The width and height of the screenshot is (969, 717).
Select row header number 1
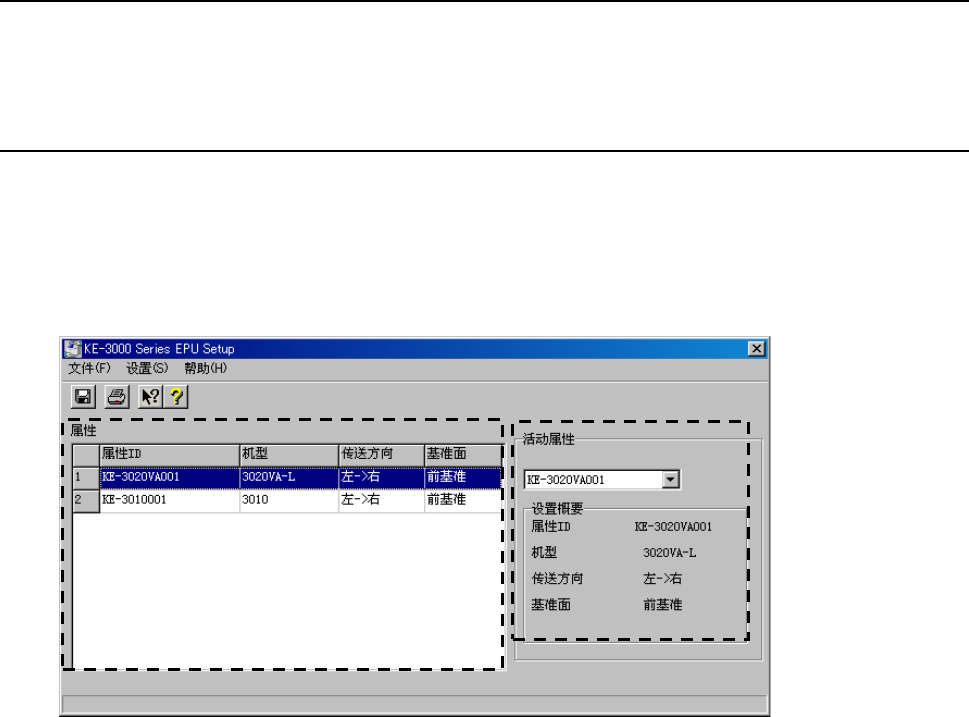point(86,478)
